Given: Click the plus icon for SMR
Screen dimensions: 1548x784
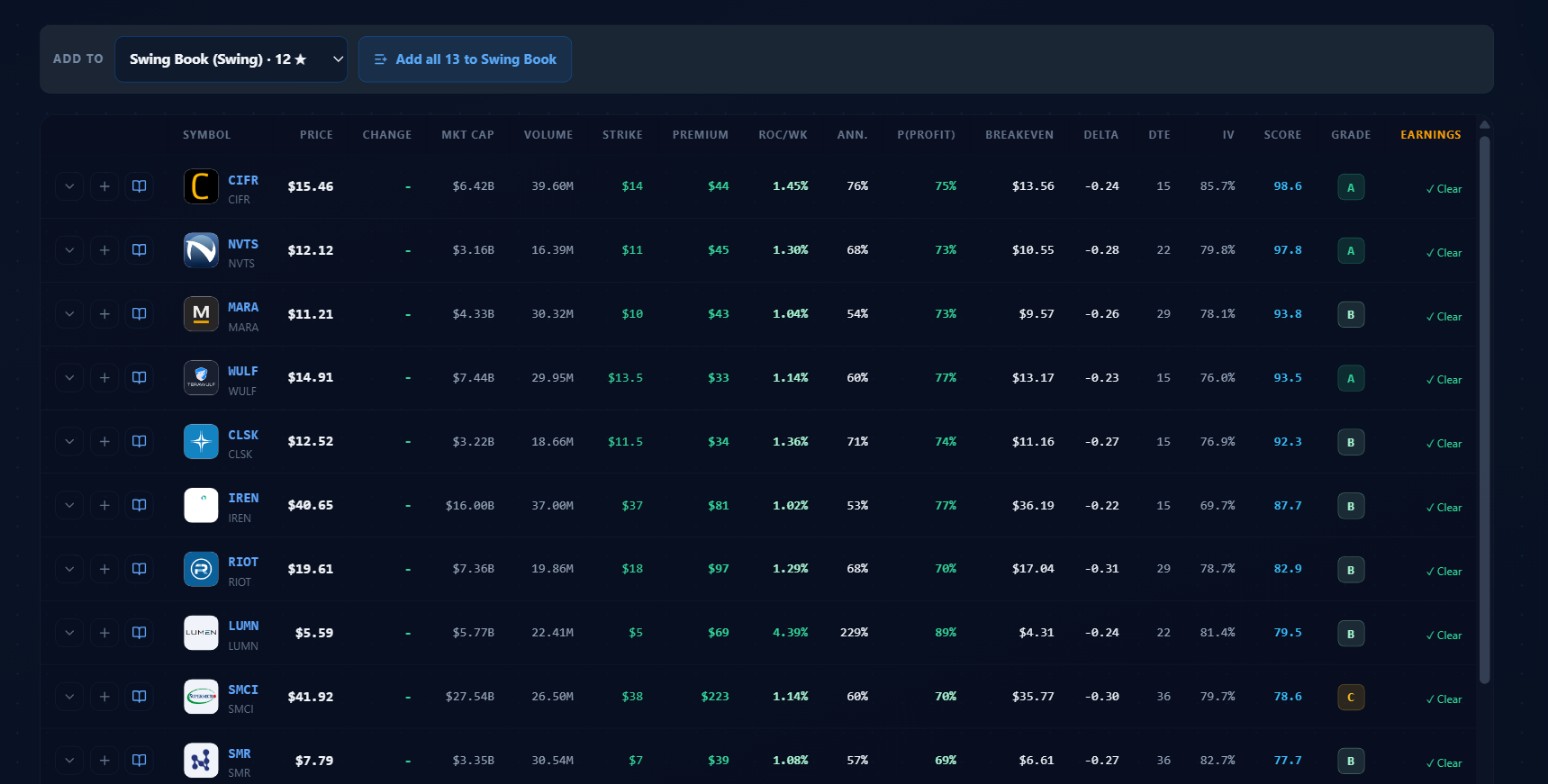Looking at the screenshot, I should 104,760.
